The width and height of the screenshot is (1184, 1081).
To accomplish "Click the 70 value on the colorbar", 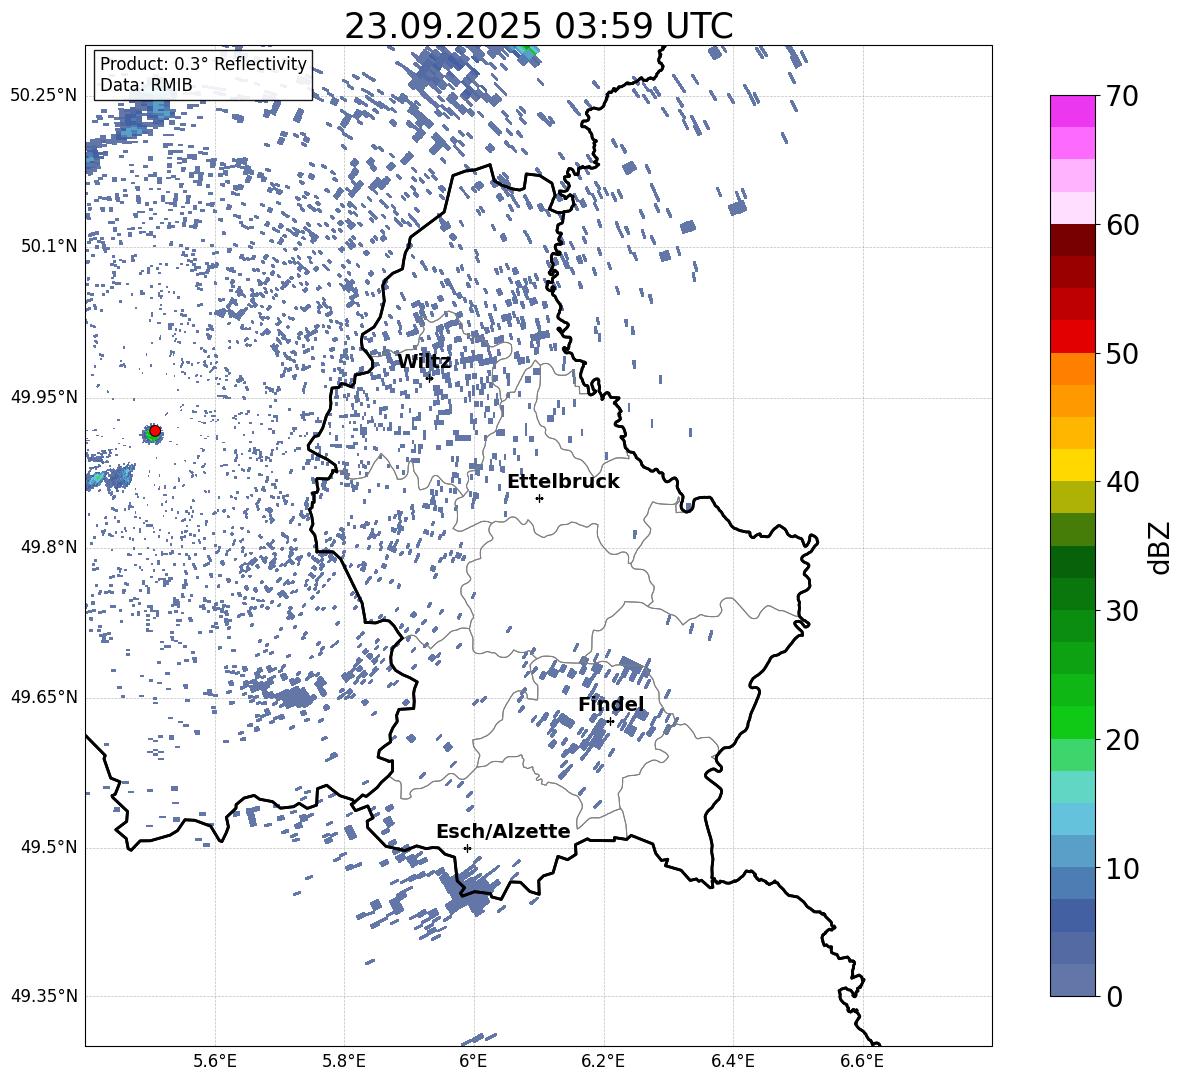I will tap(1123, 96).
